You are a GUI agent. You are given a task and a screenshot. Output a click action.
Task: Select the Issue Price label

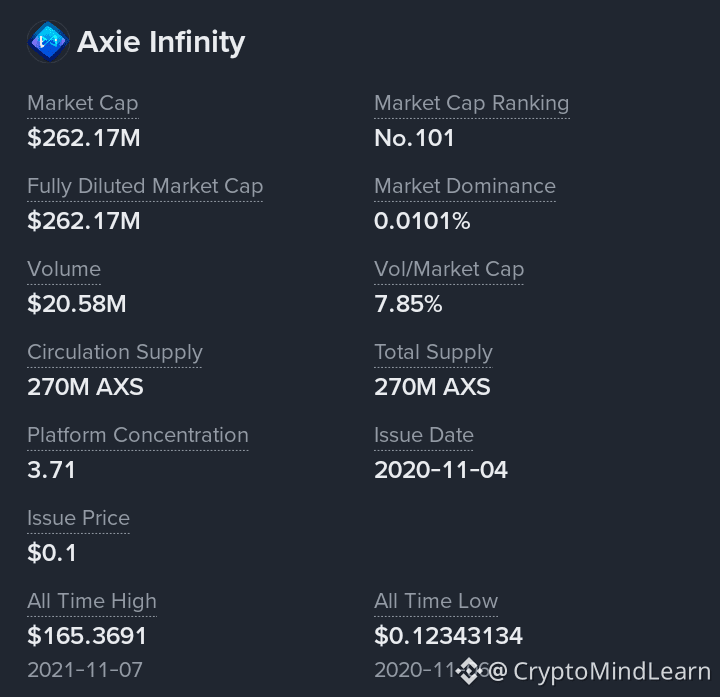79,518
